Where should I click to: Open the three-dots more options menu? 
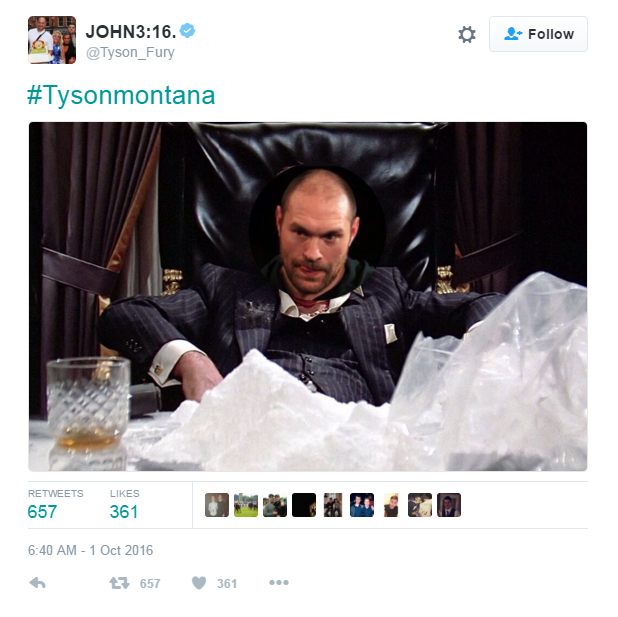[x=279, y=582]
